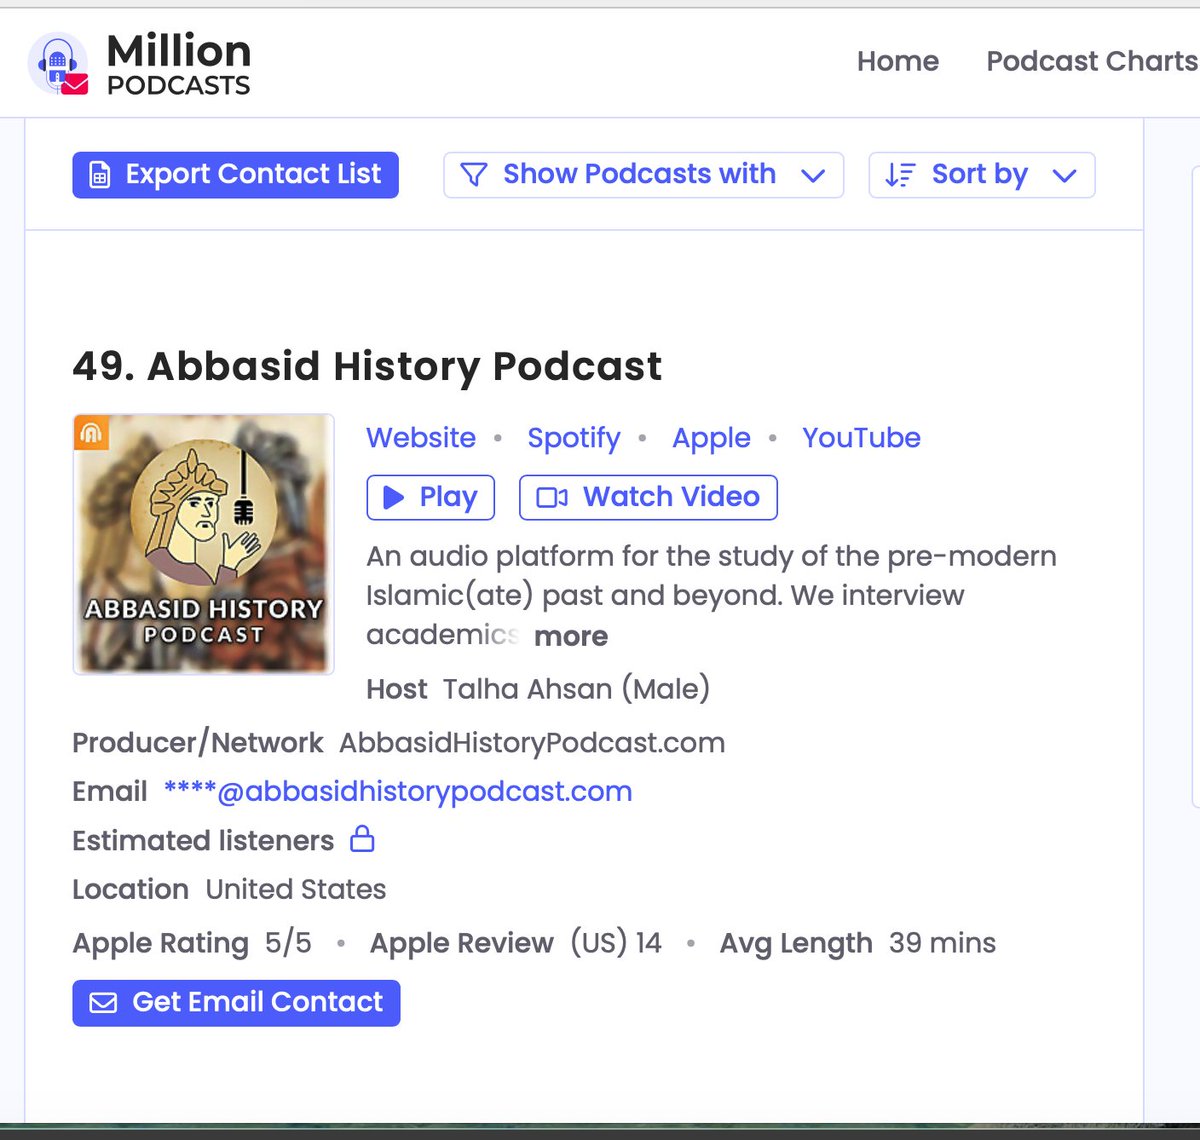
Task: Click the document icon in Export Contact List
Action: (100, 174)
